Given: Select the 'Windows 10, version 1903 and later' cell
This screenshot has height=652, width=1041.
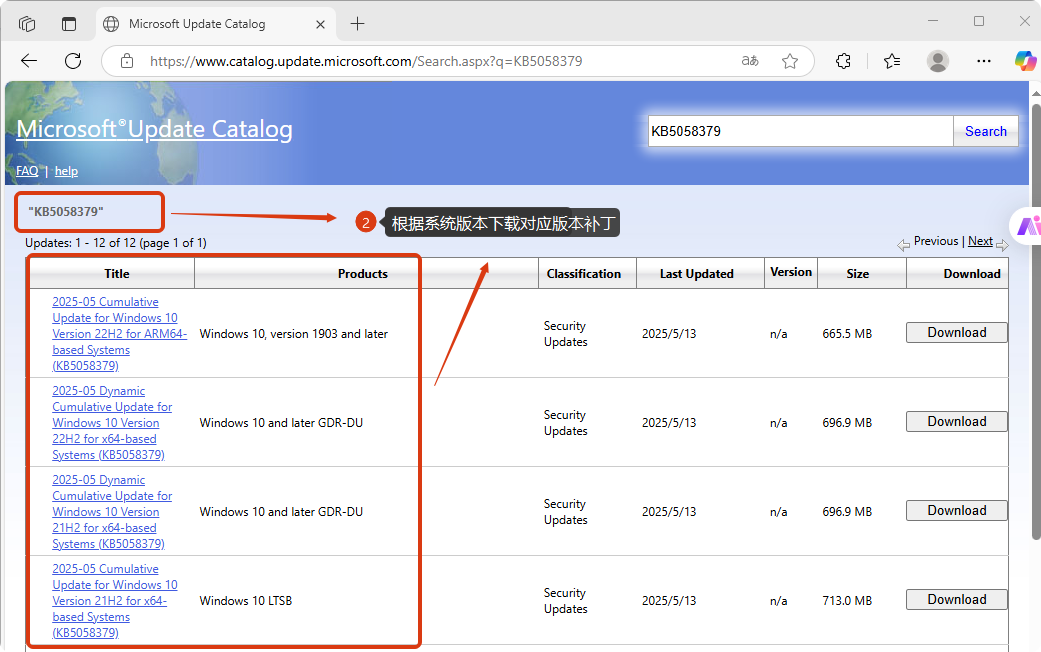Looking at the screenshot, I should tap(293, 334).
